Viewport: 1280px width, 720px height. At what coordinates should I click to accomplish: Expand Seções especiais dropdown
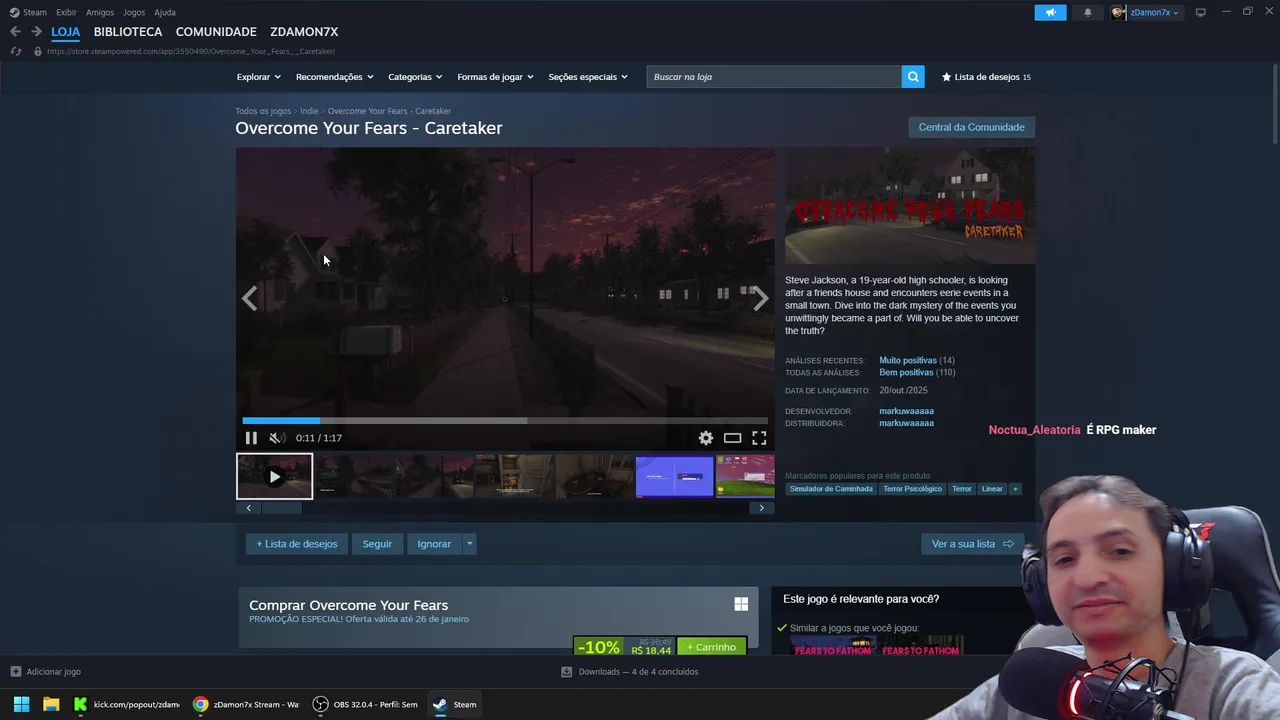[588, 77]
